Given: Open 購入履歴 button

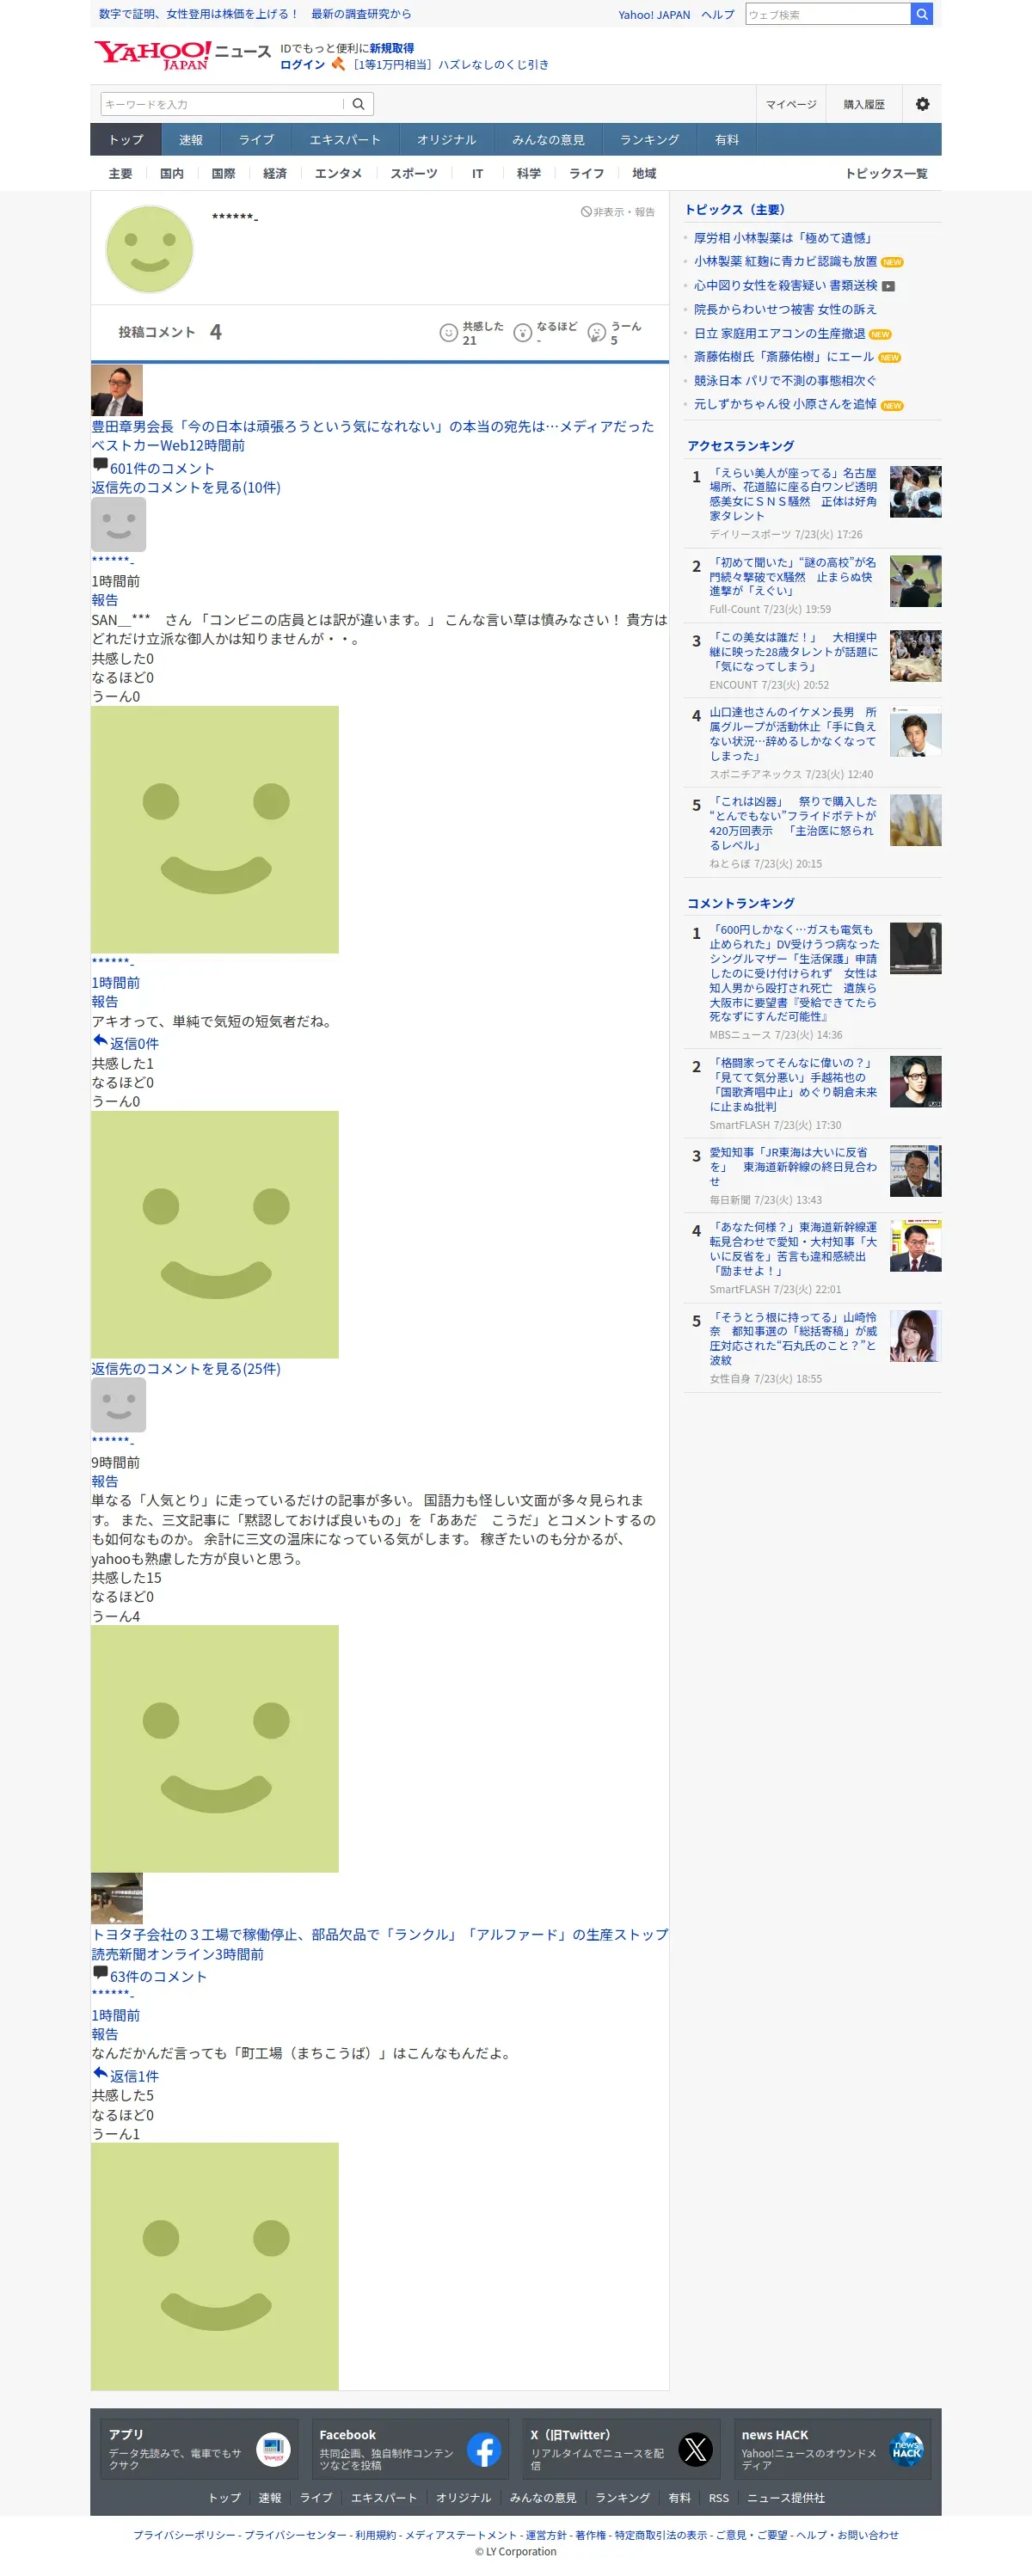Looking at the screenshot, I should tap(864, 104).
